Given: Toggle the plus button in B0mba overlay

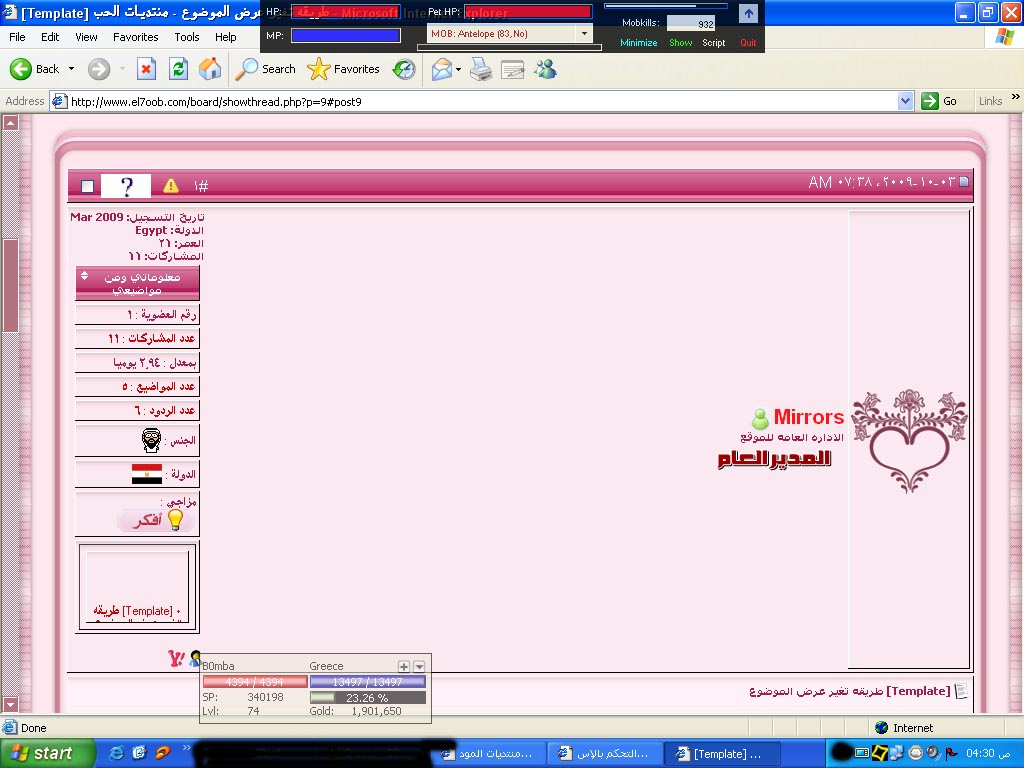Looking at the screenshot, I should point(404,666).
